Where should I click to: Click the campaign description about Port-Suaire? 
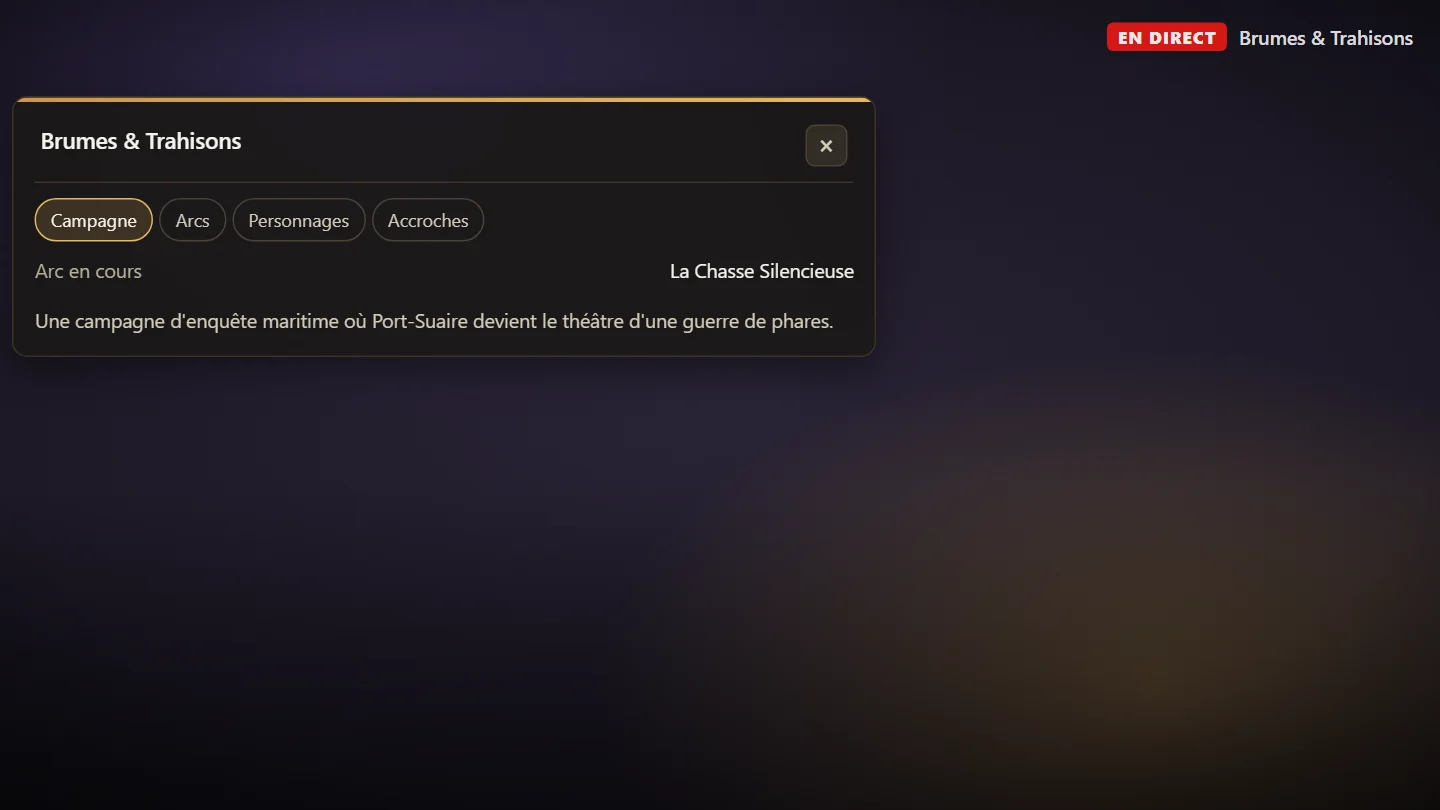tap(434, 321)
